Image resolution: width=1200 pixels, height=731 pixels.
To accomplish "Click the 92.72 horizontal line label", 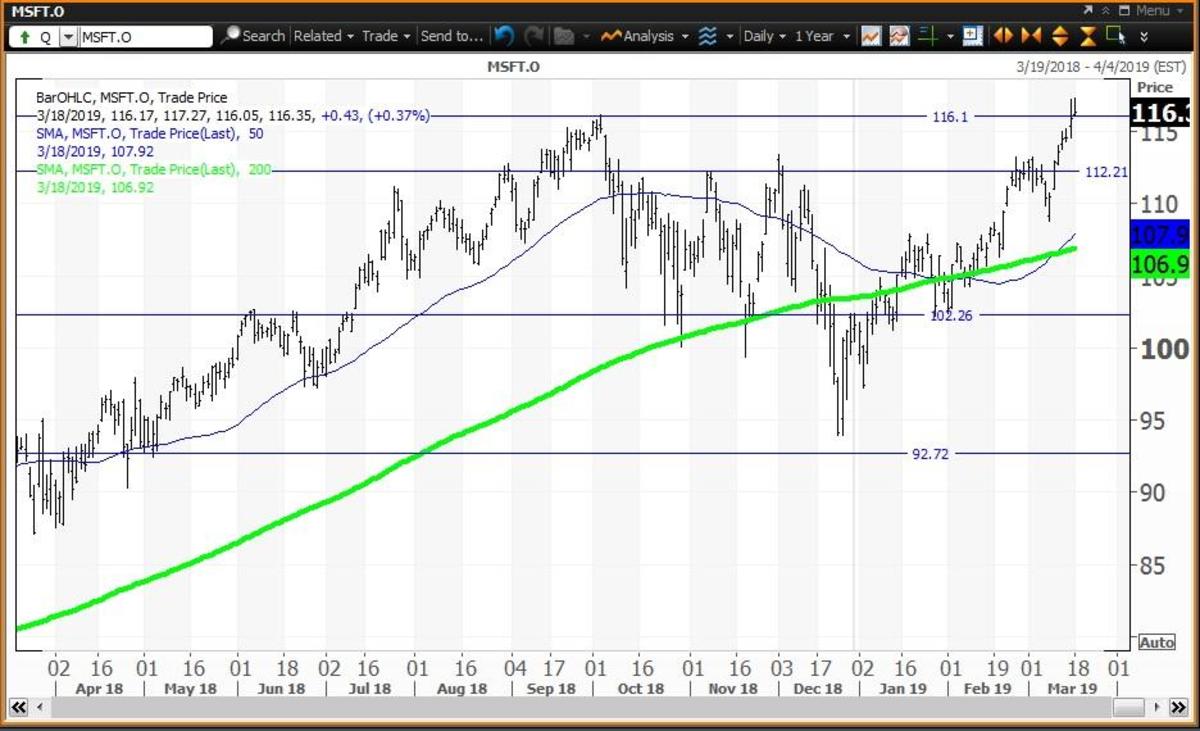I will [x=929, y=453].
